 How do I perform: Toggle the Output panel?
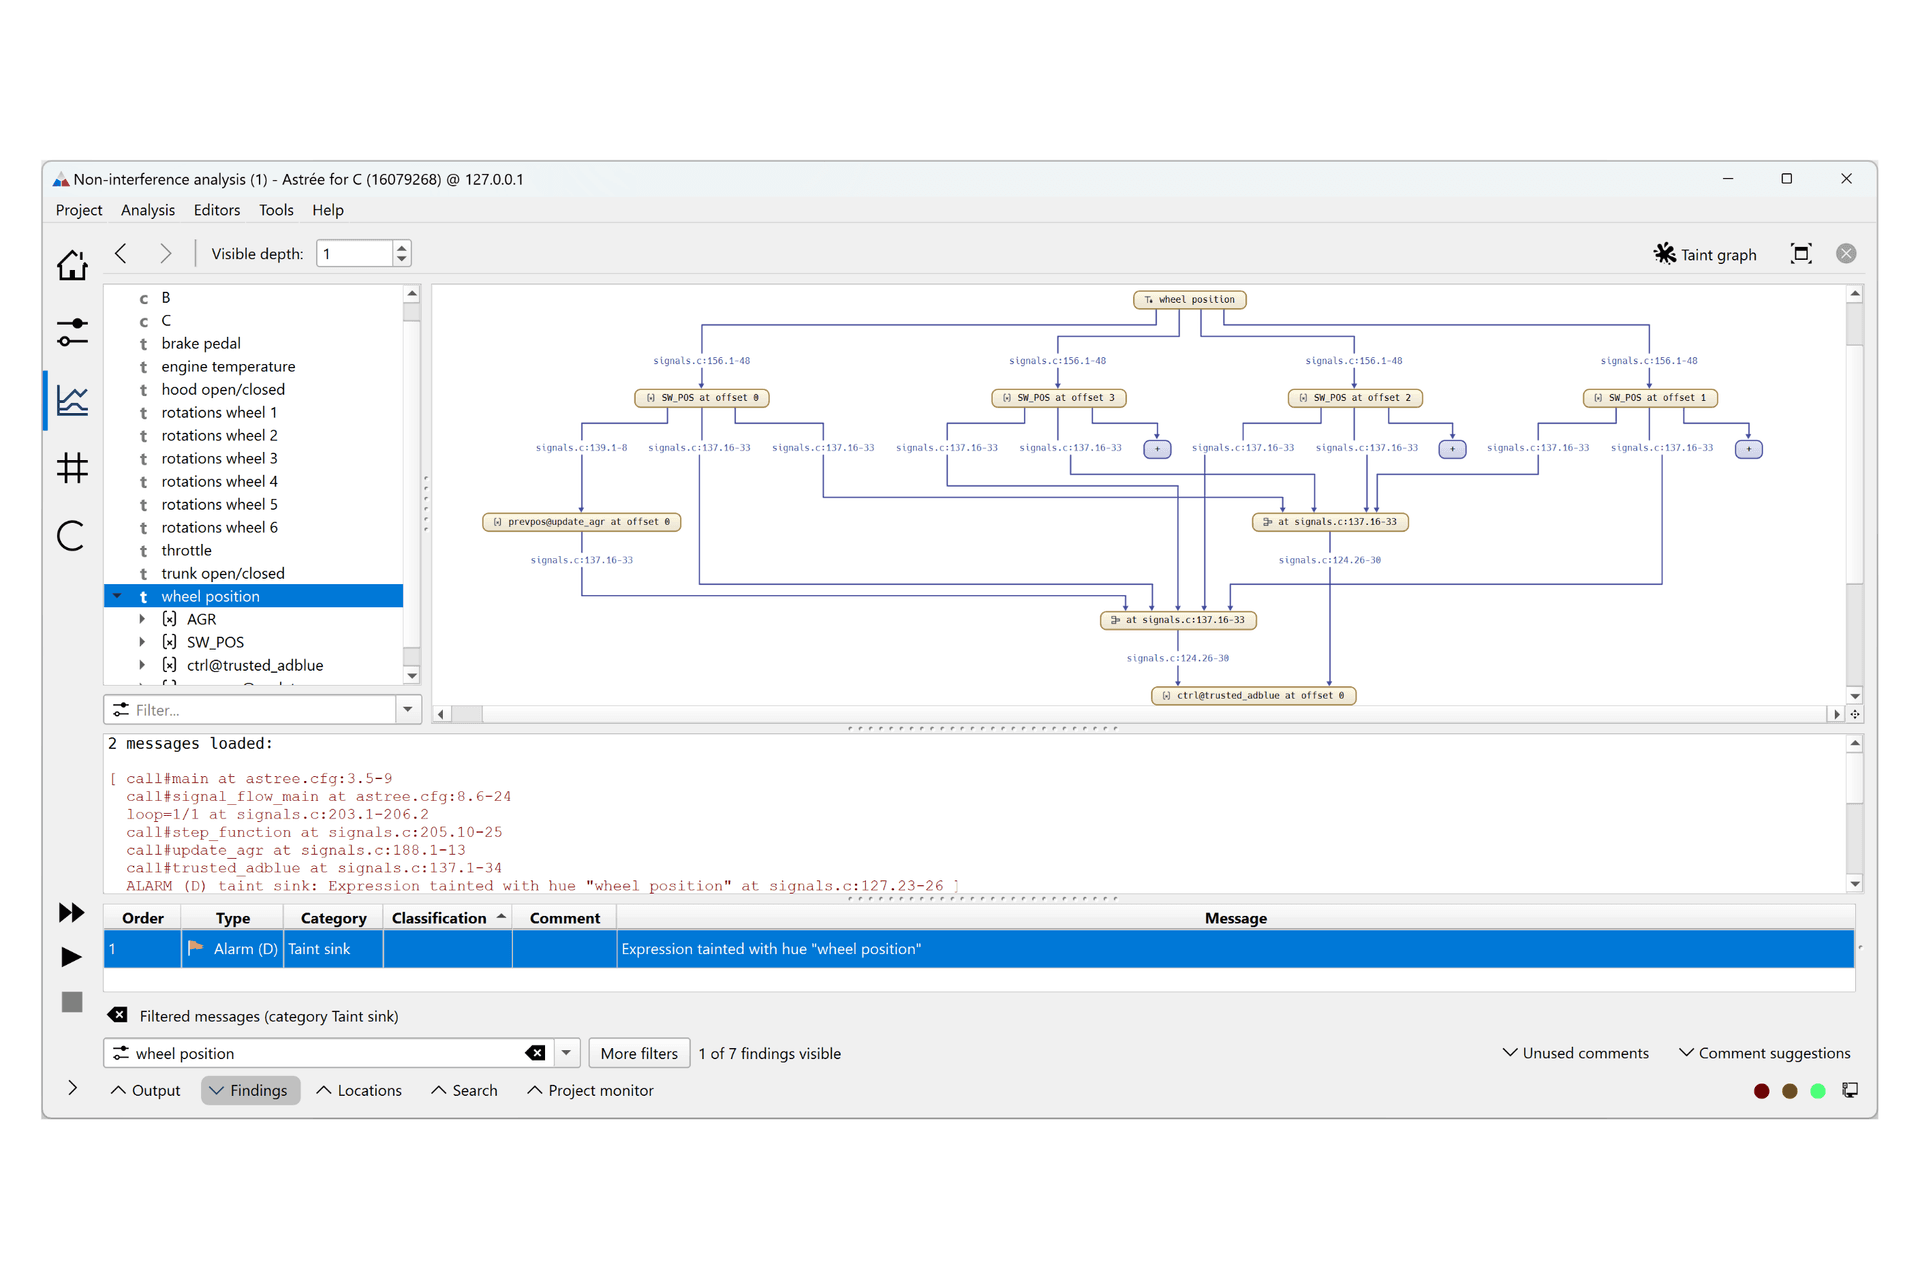[x=146, y=1090]
